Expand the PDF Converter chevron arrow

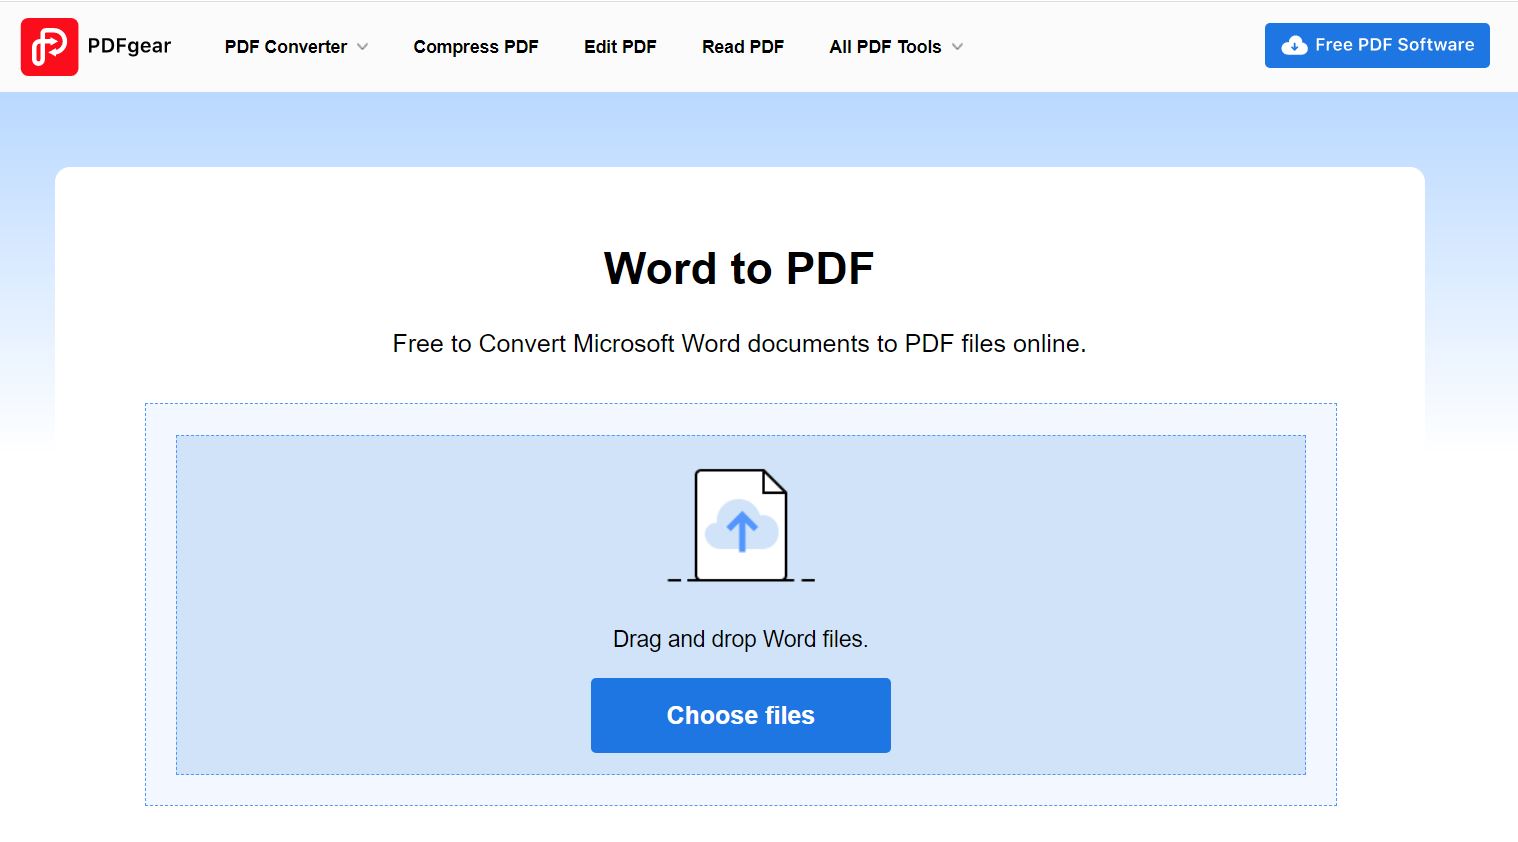pyautogui.click(x=363, y=47)
